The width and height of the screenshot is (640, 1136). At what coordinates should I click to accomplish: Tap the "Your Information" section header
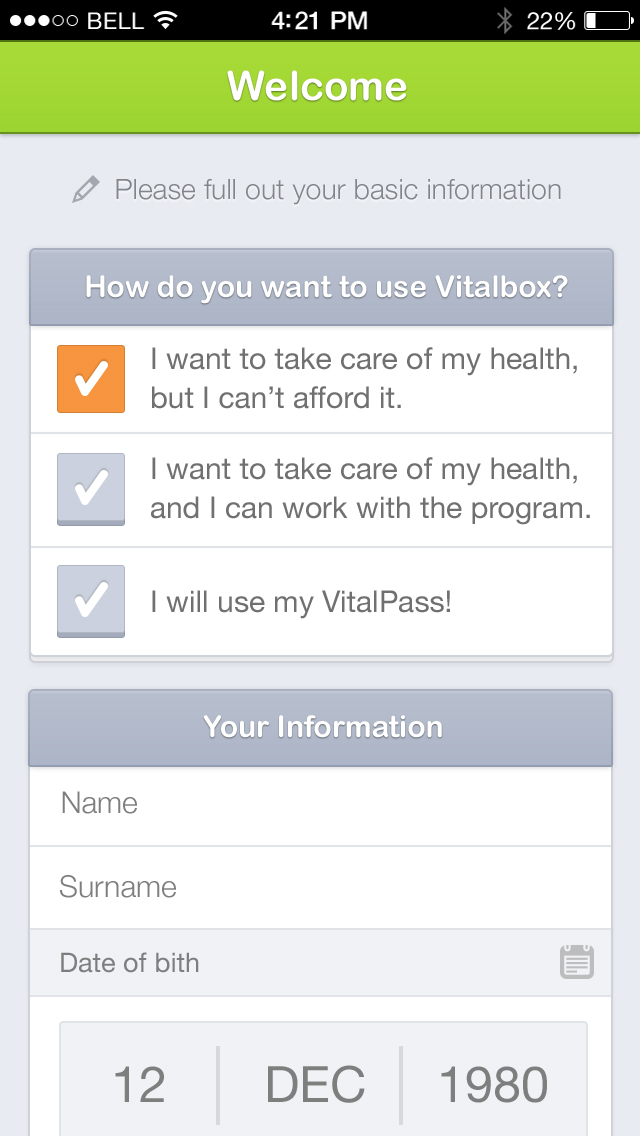[x=322, y=727]
